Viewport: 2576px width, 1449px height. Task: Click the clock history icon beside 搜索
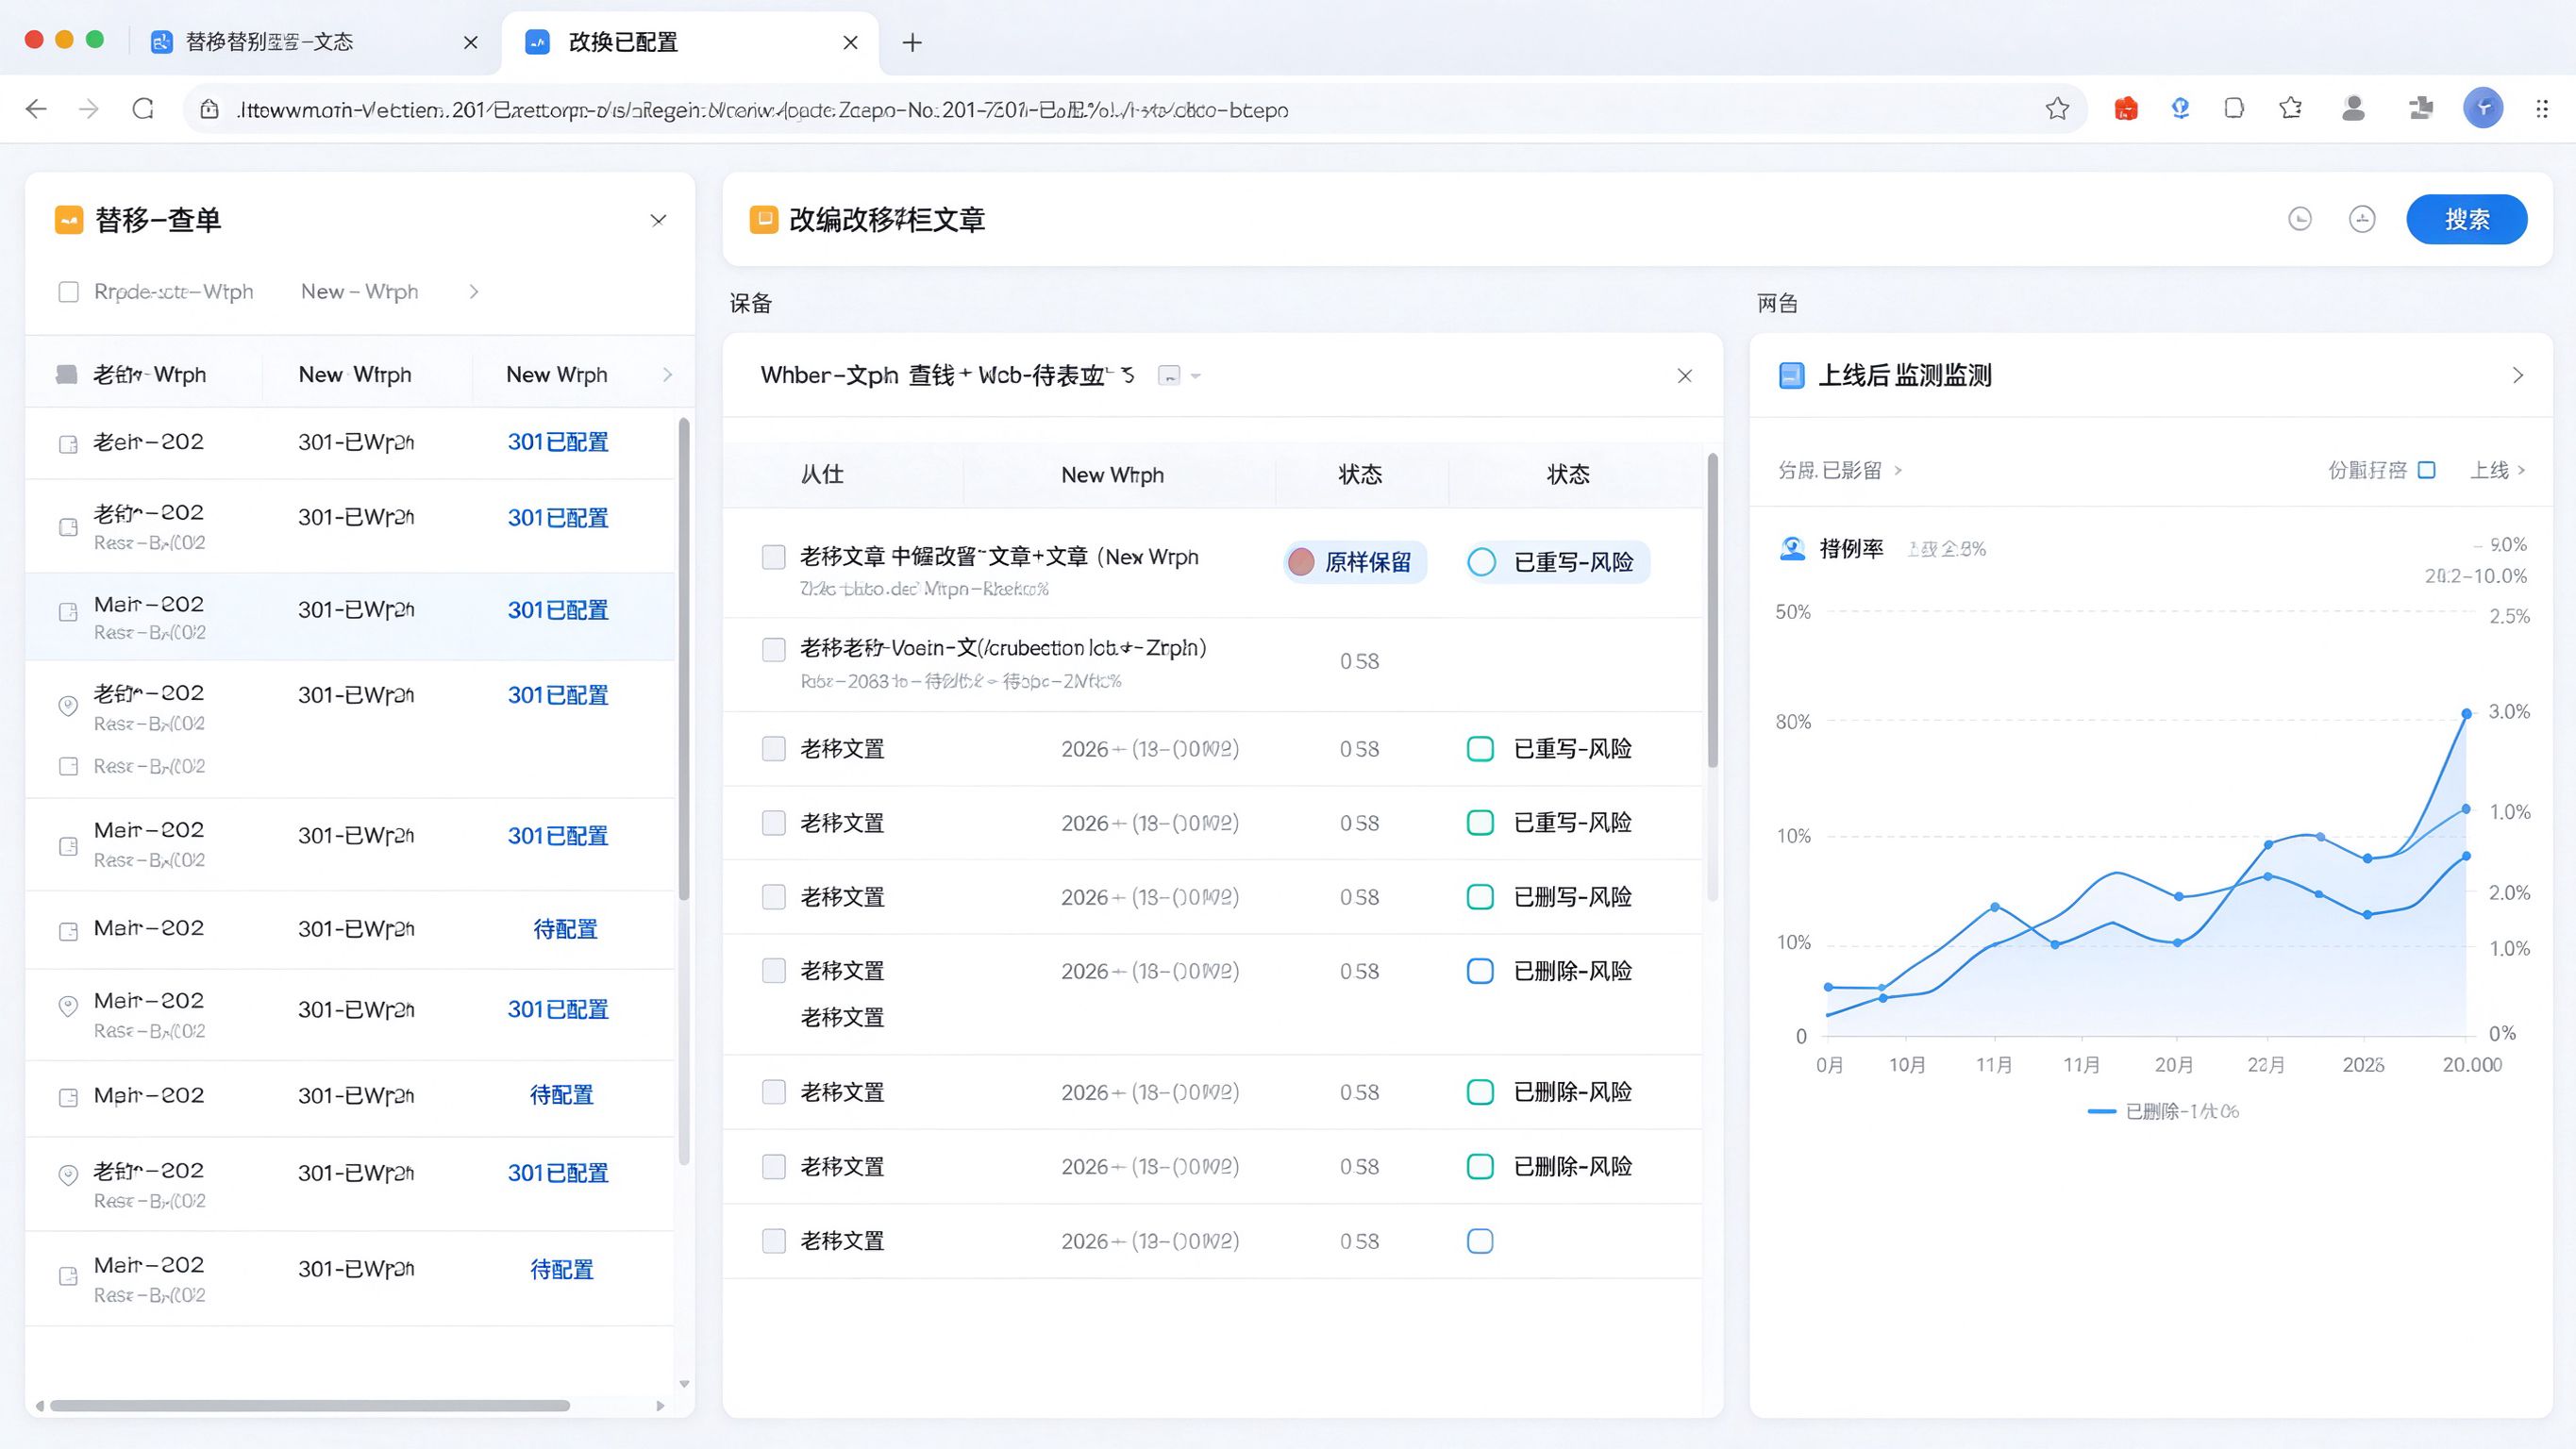pos(2300,219)
